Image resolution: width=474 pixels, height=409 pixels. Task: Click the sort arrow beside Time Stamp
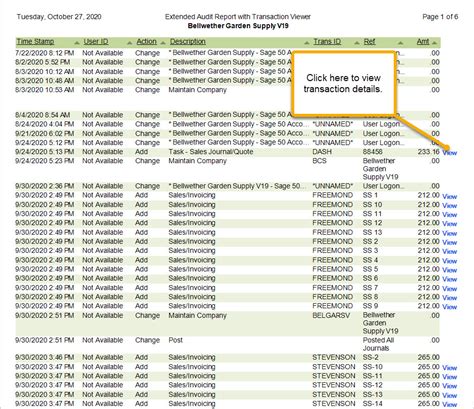pos(77,43)
